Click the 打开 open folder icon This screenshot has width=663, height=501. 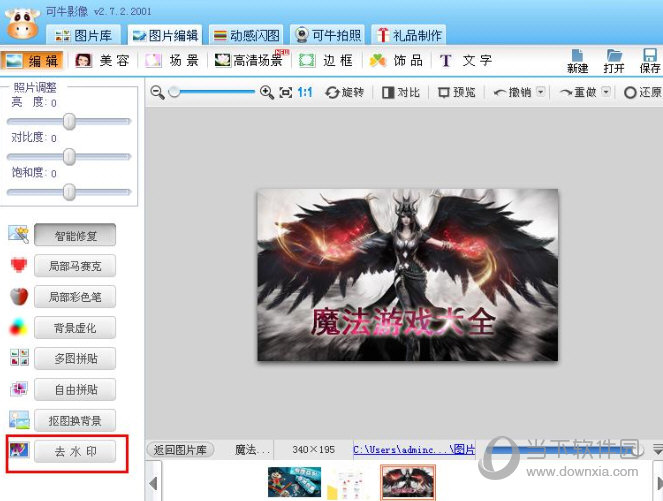click(614, 60)
